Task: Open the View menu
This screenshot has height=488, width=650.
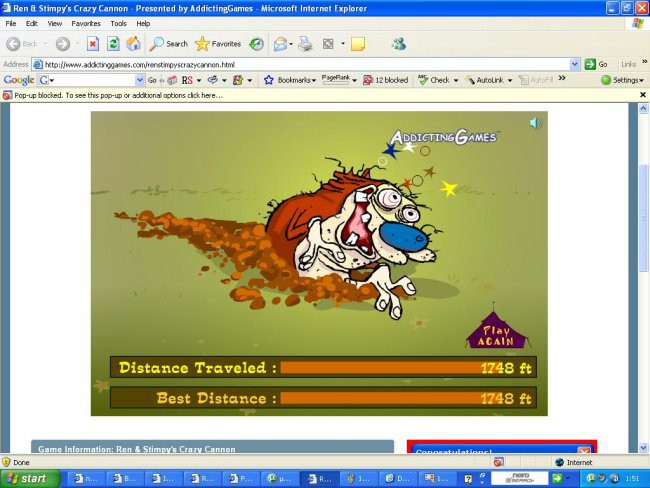Action: pos(54,24)
